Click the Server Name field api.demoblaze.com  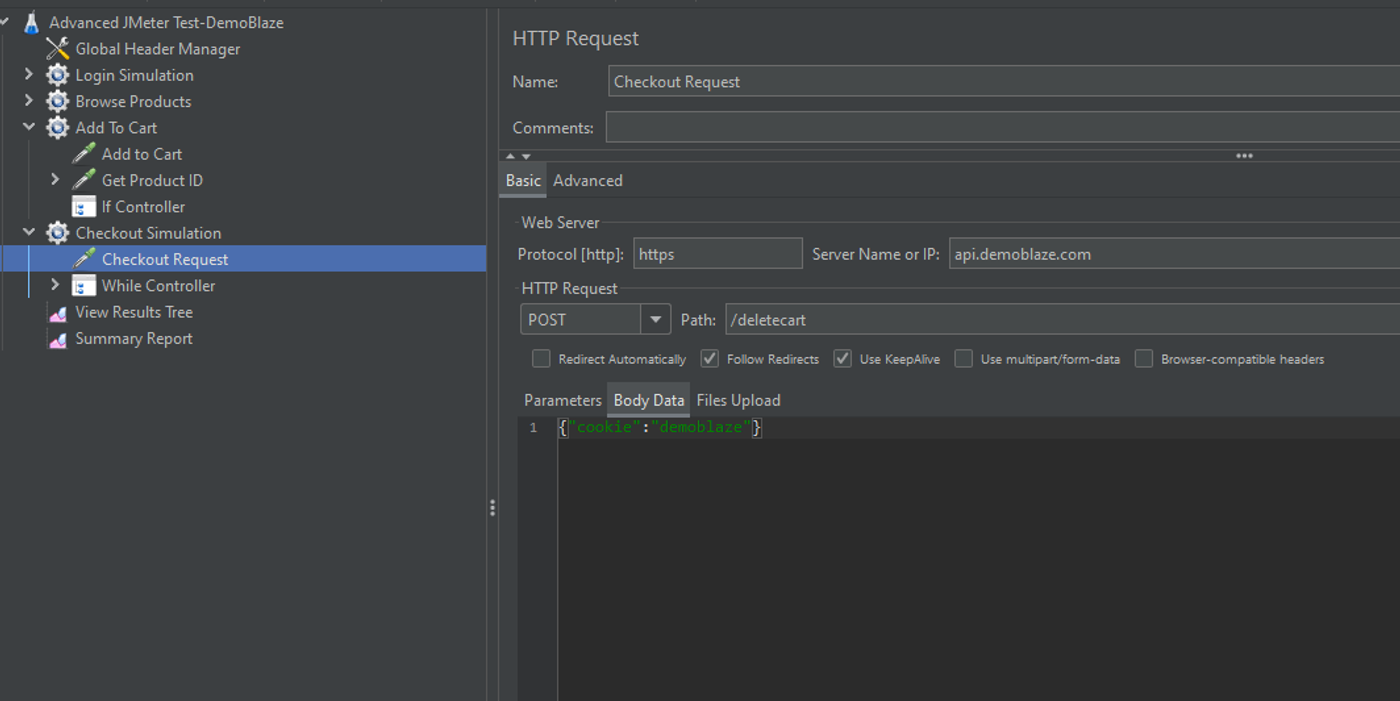point(1175,254)
